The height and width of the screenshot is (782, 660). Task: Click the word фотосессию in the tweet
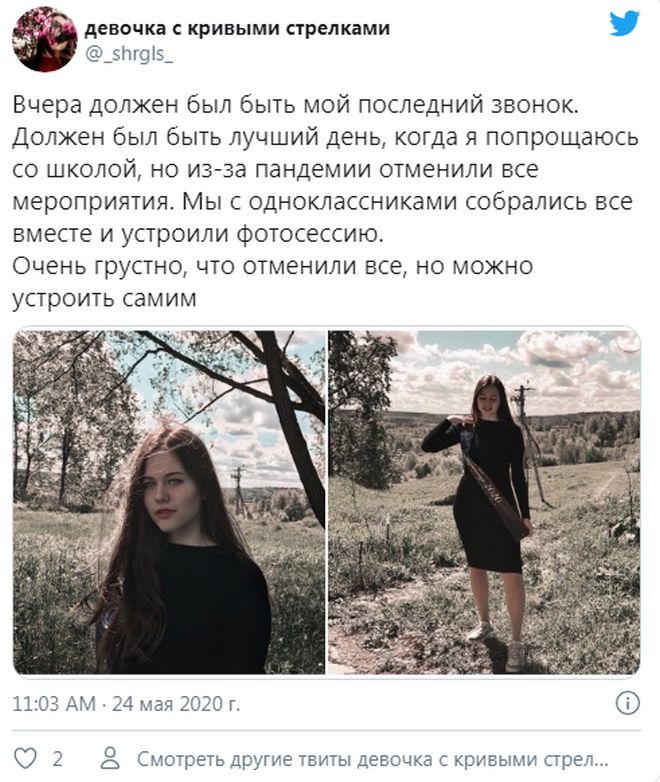309,234
